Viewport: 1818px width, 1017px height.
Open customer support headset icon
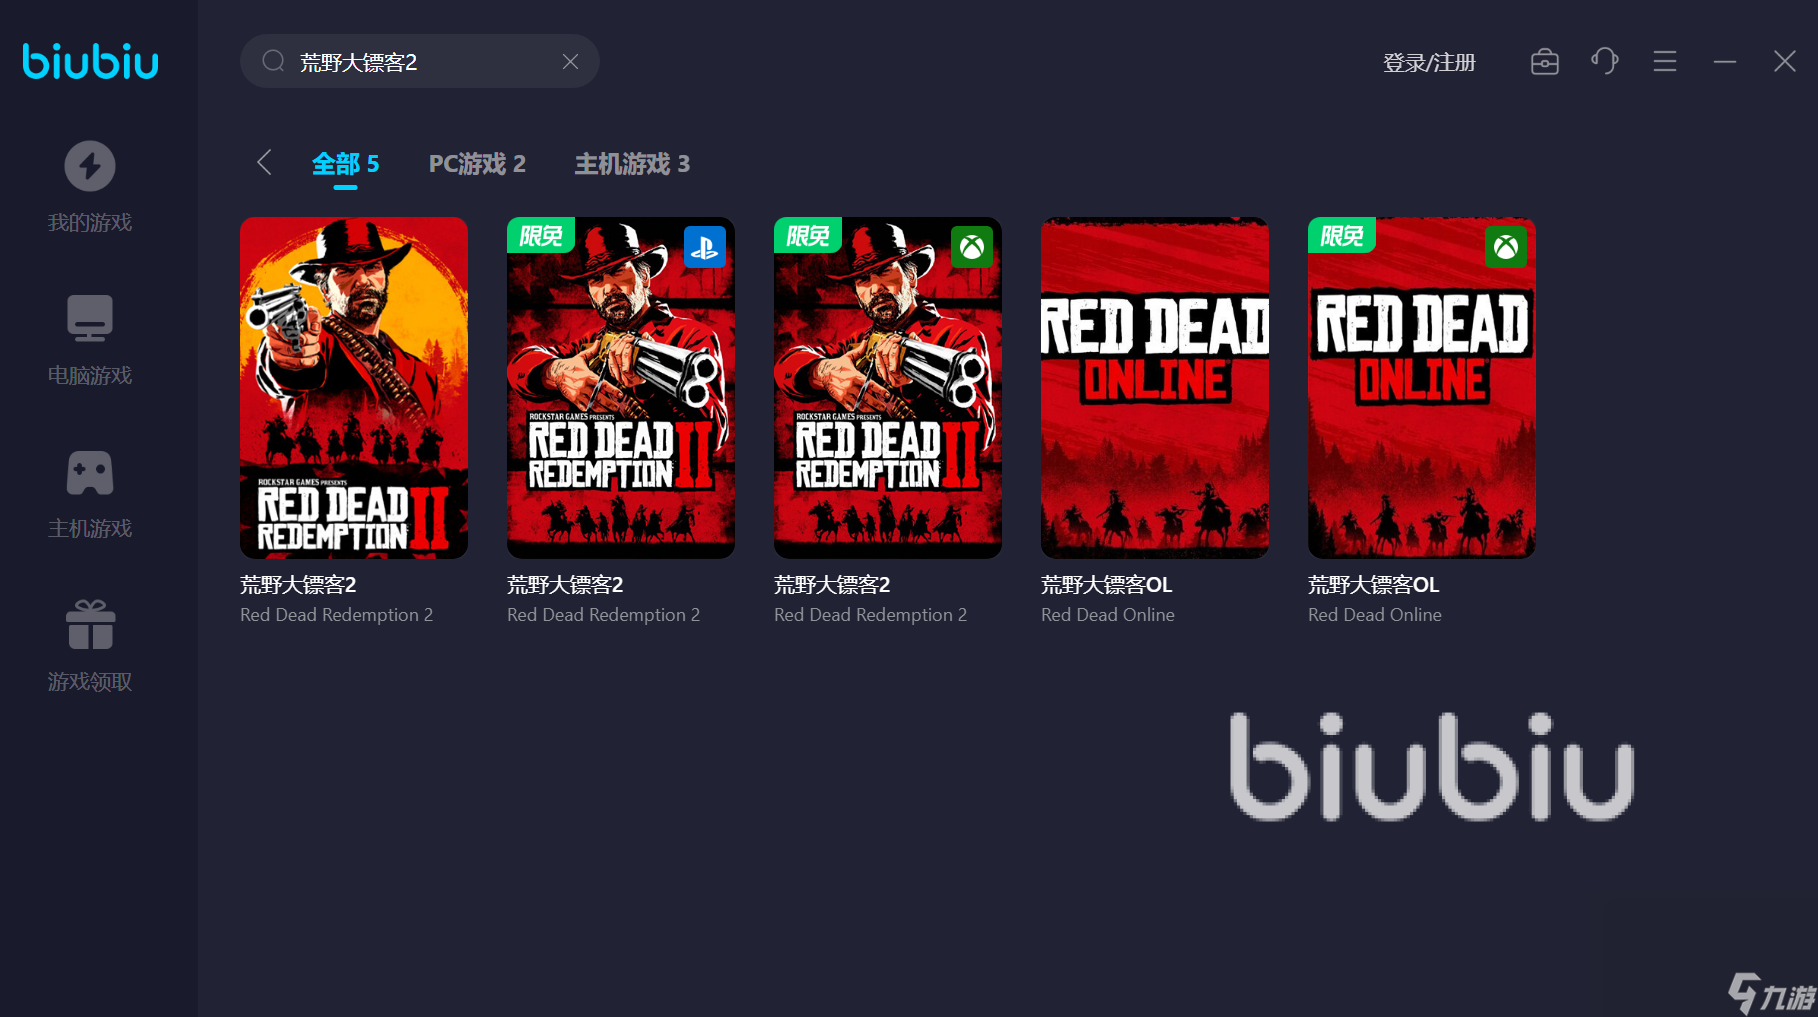coord(1605,61)
